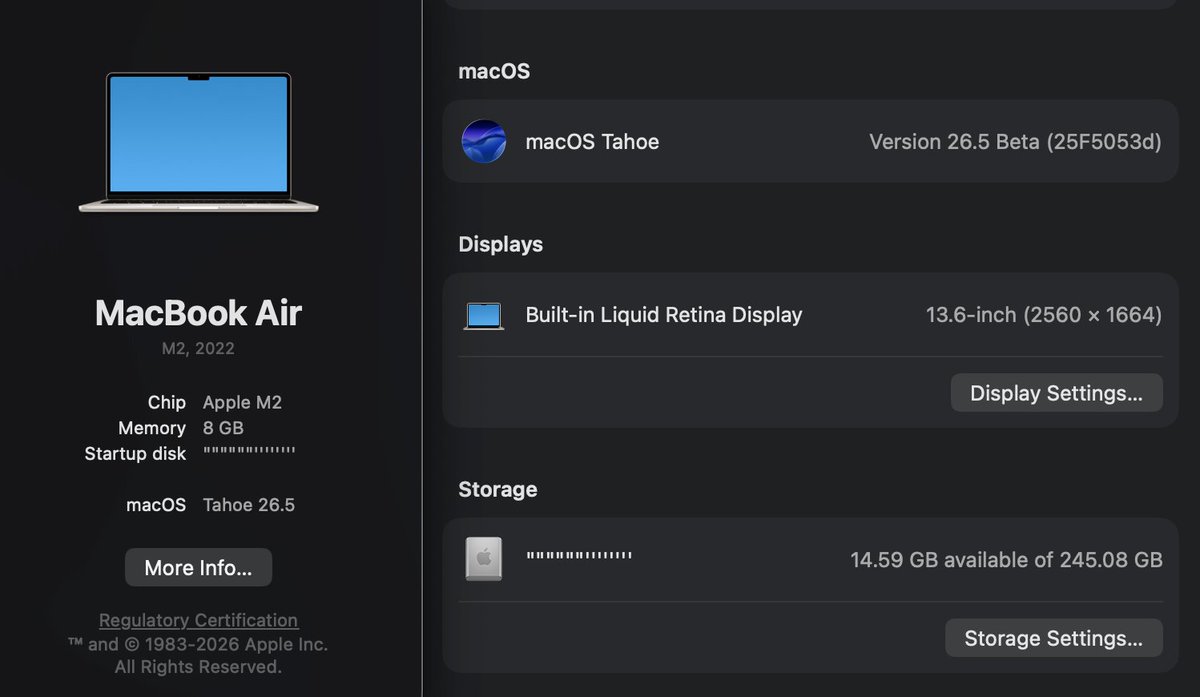Select the '8 GB' memory value
The image size is (1200, 697).
[x=223, y=428]
